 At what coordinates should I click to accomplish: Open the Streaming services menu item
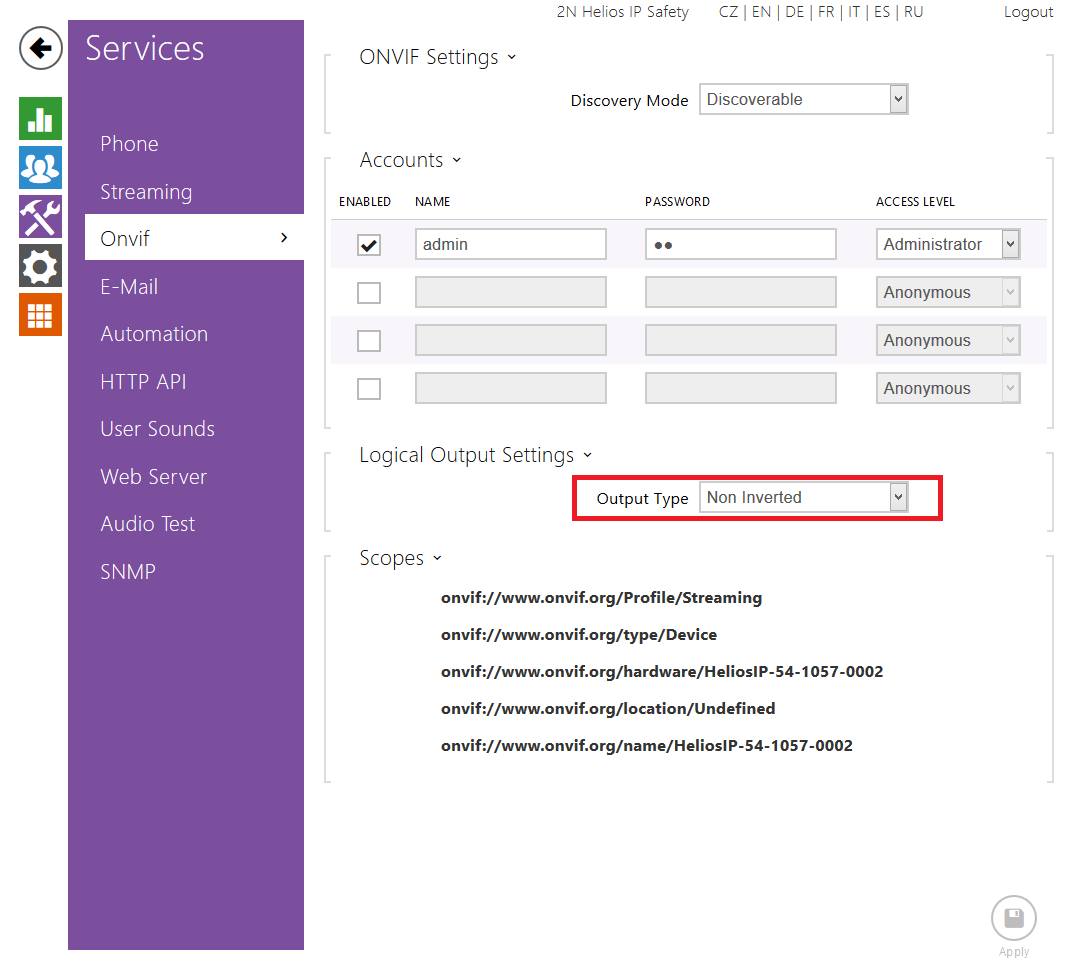[146, 192]
